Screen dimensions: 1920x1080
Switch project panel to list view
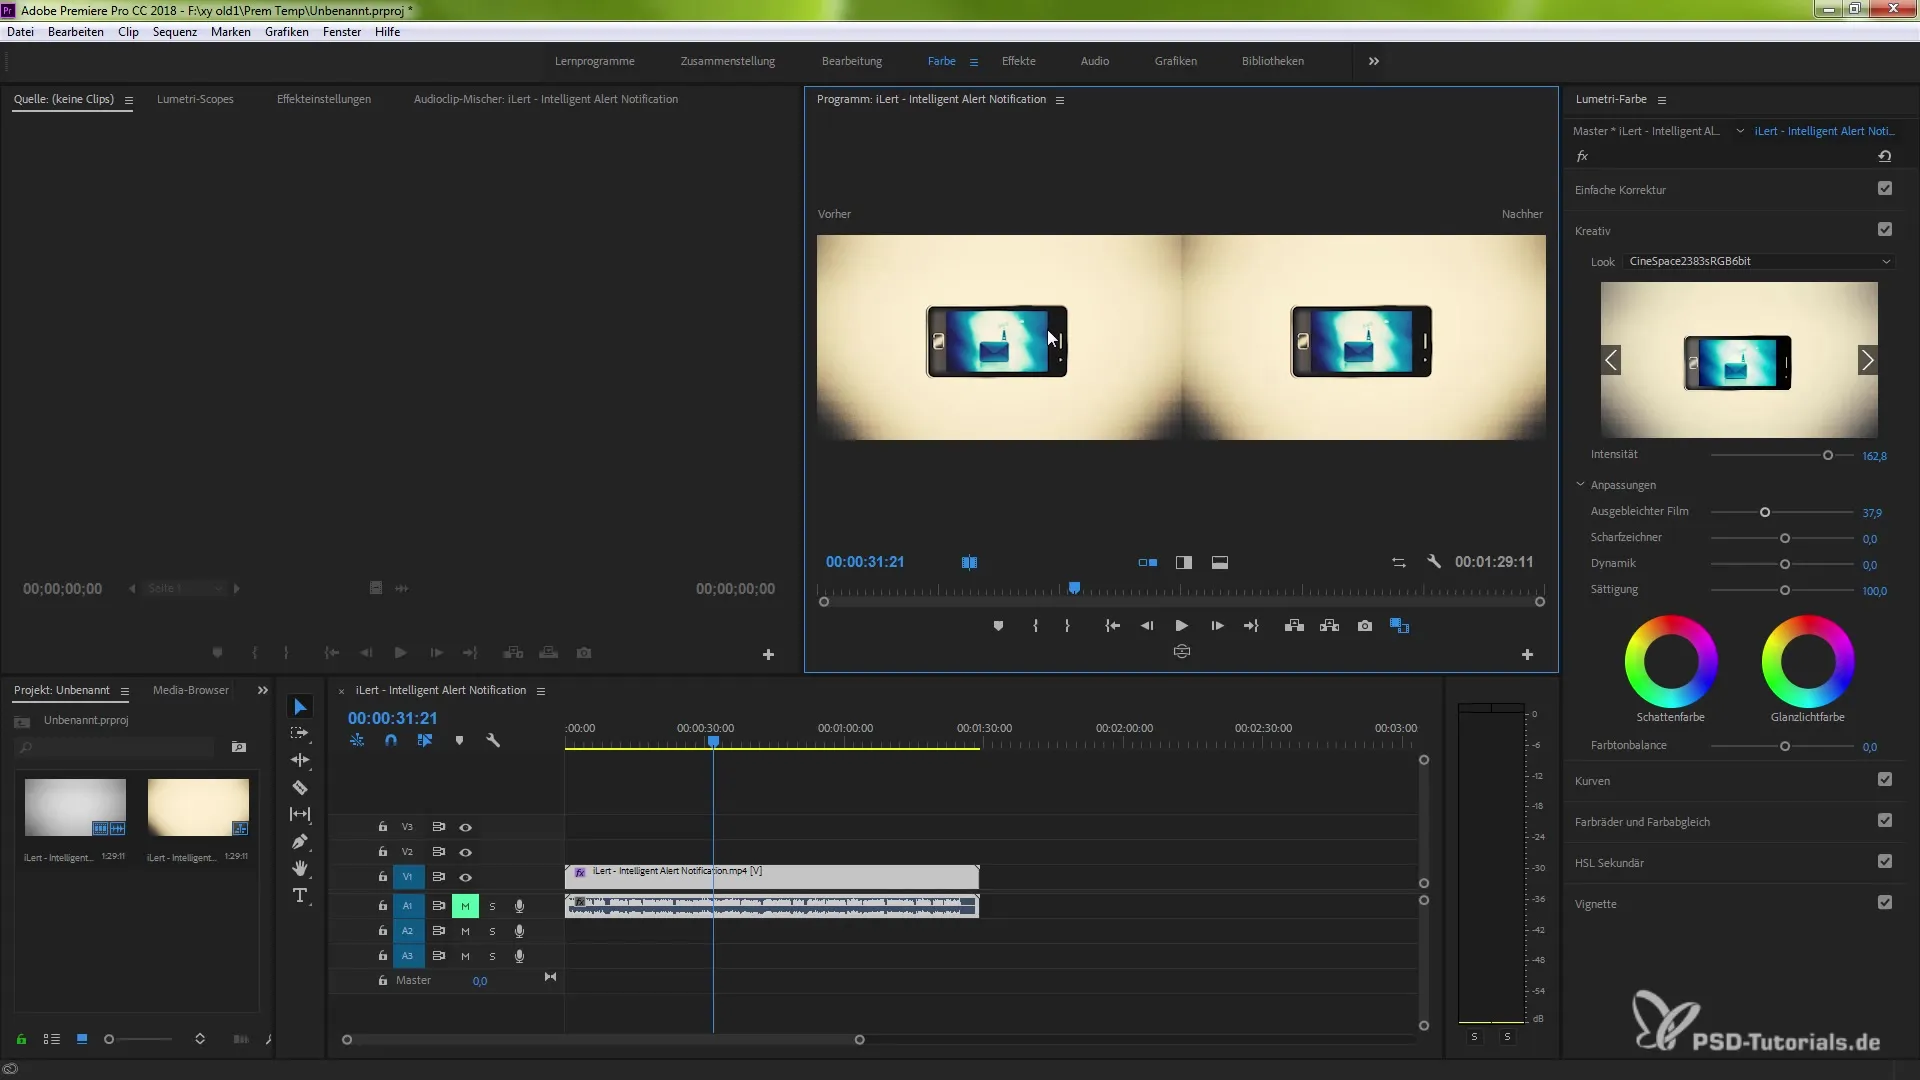pos(52,1039)
